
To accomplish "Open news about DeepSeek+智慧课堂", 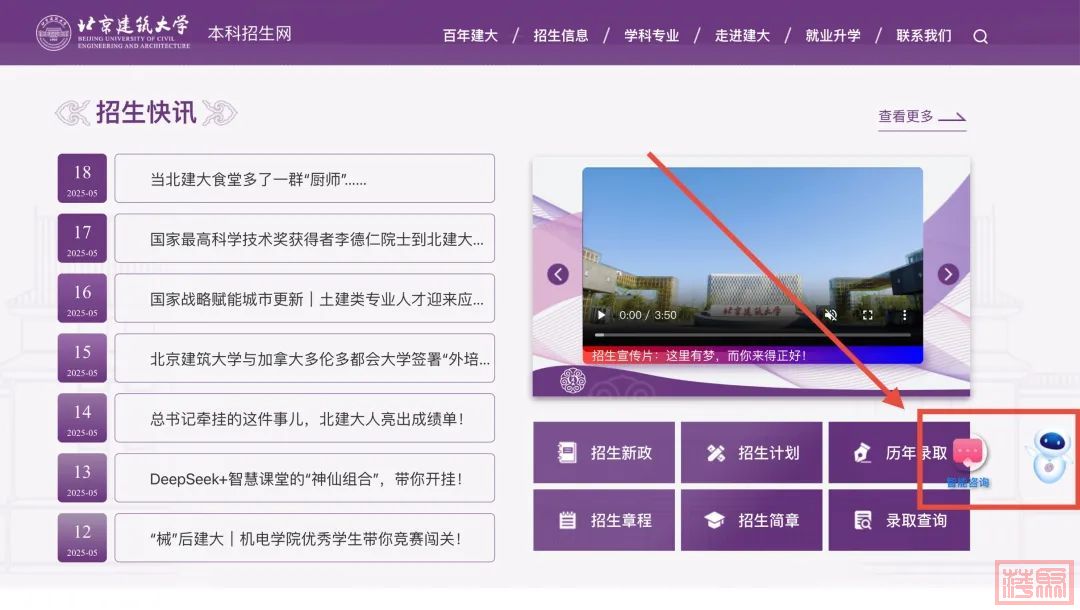I will coord(305,478).
